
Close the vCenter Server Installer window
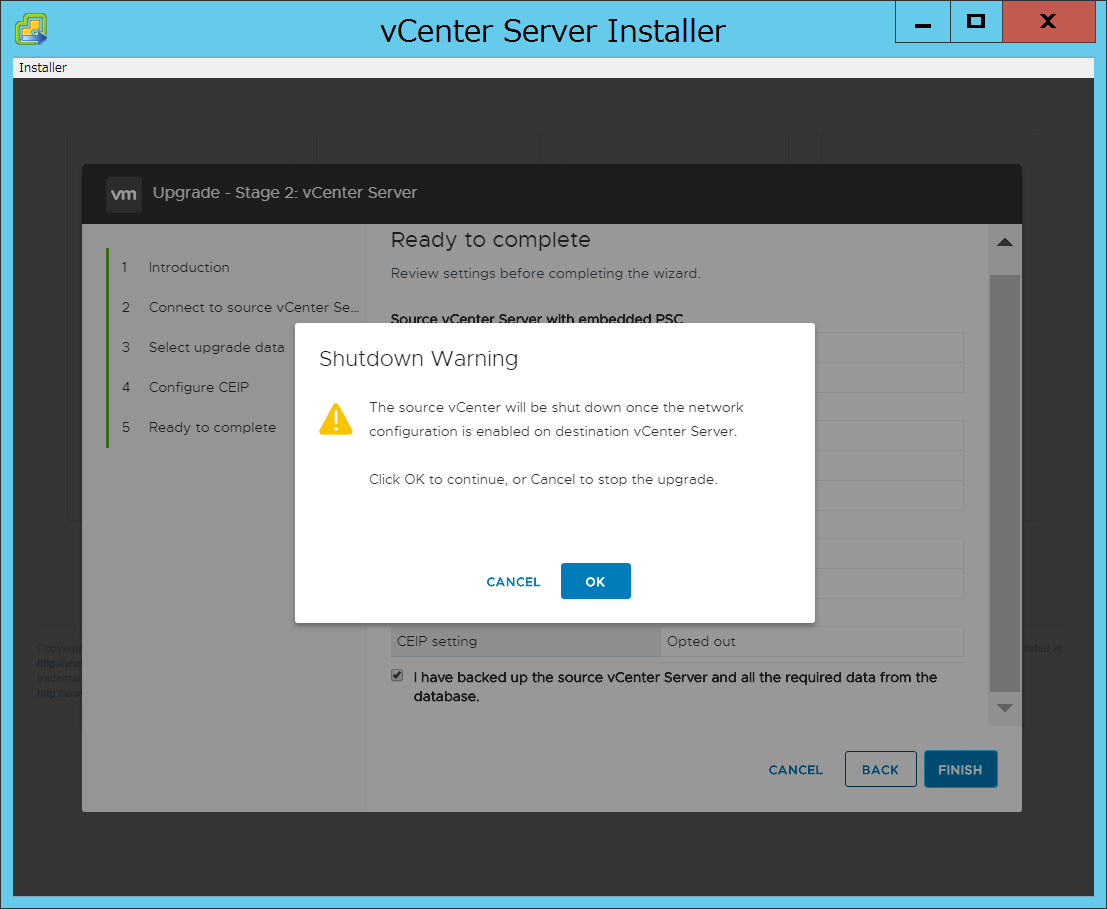pos(1048,22)
